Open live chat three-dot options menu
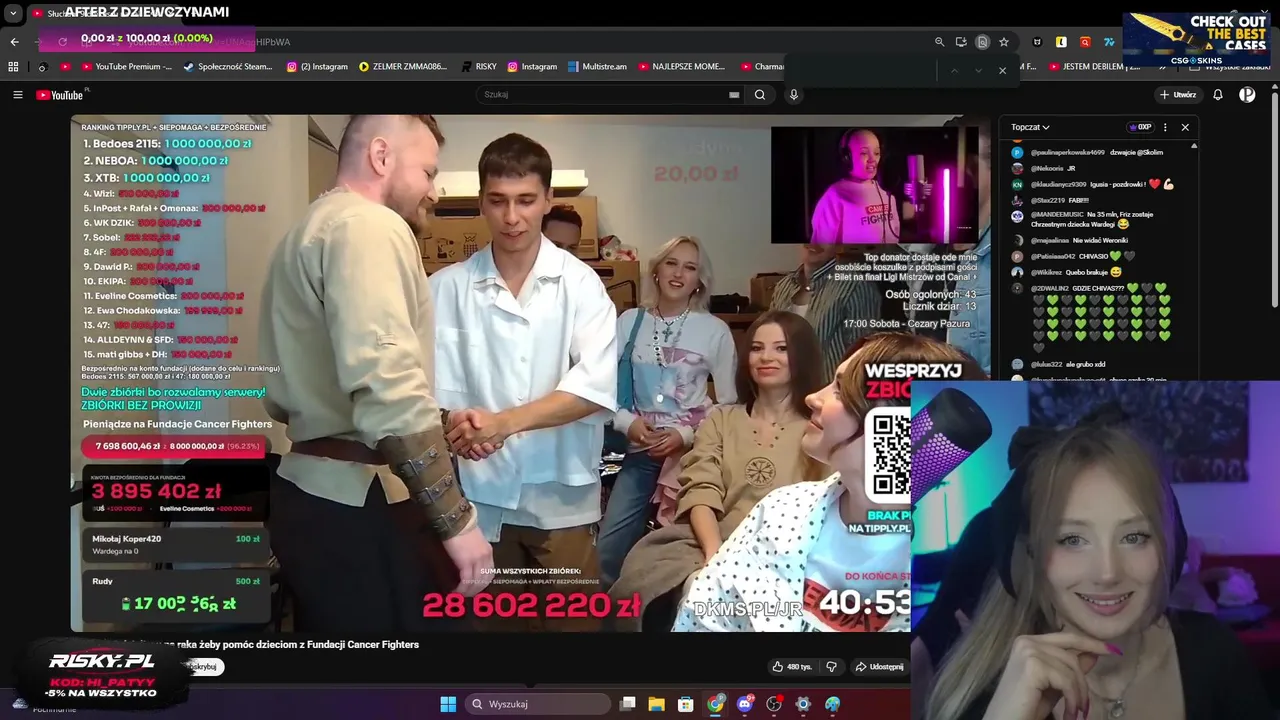The image size is (1280, 720). (1165, 127)
